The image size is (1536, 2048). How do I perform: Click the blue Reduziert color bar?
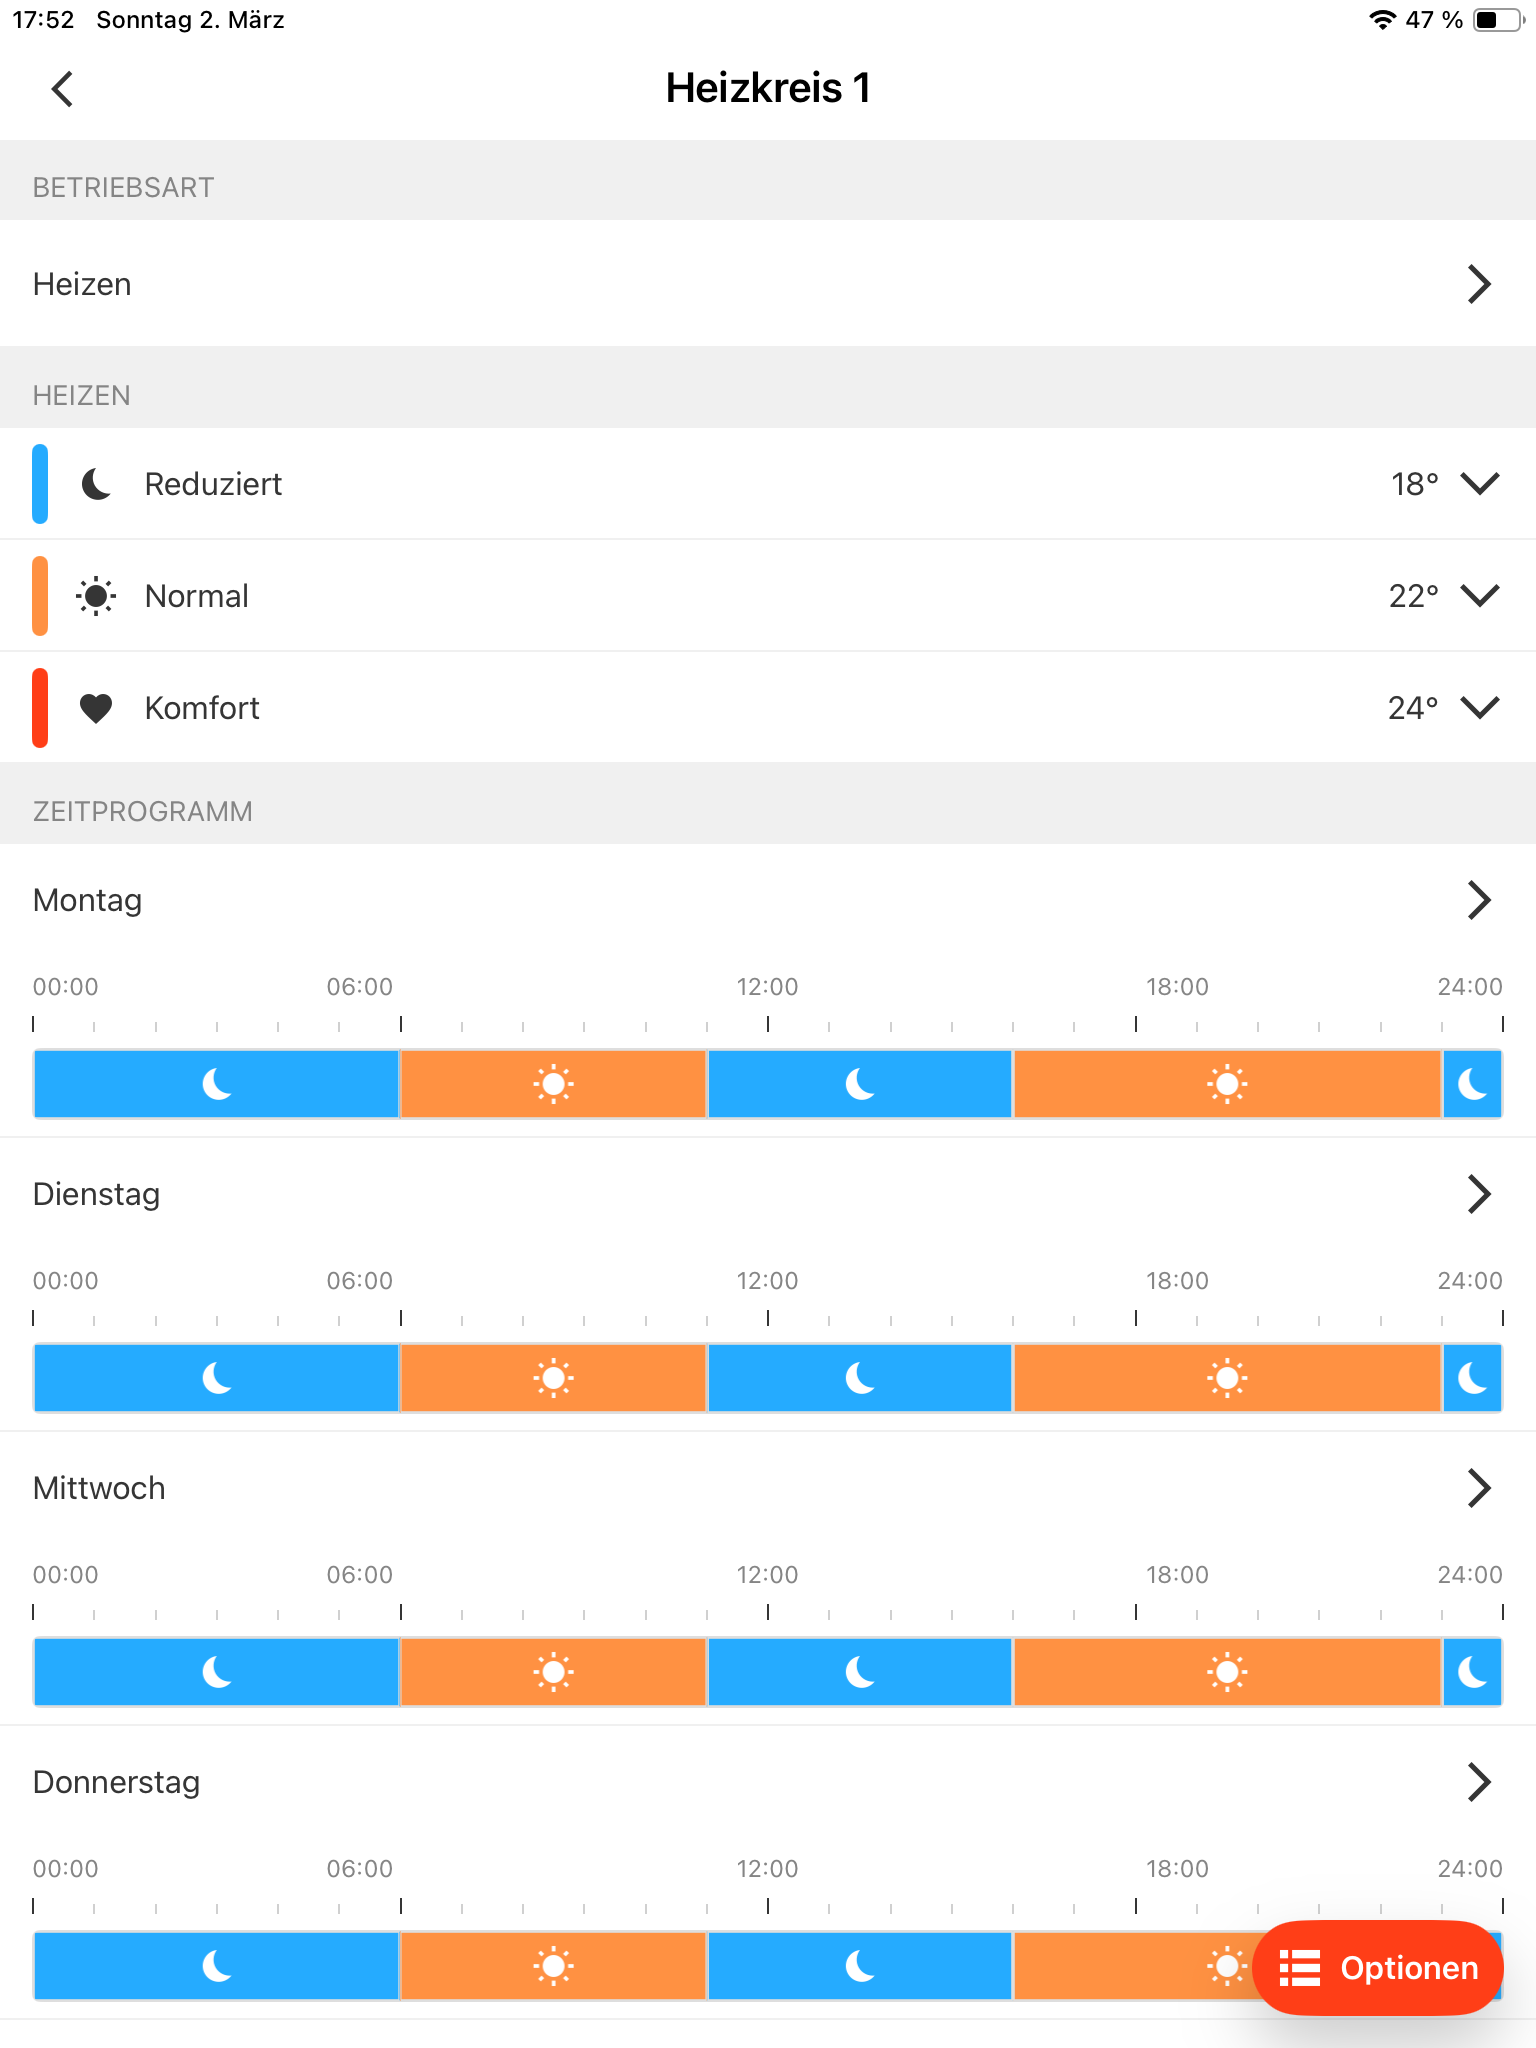[x=40, y=484]
